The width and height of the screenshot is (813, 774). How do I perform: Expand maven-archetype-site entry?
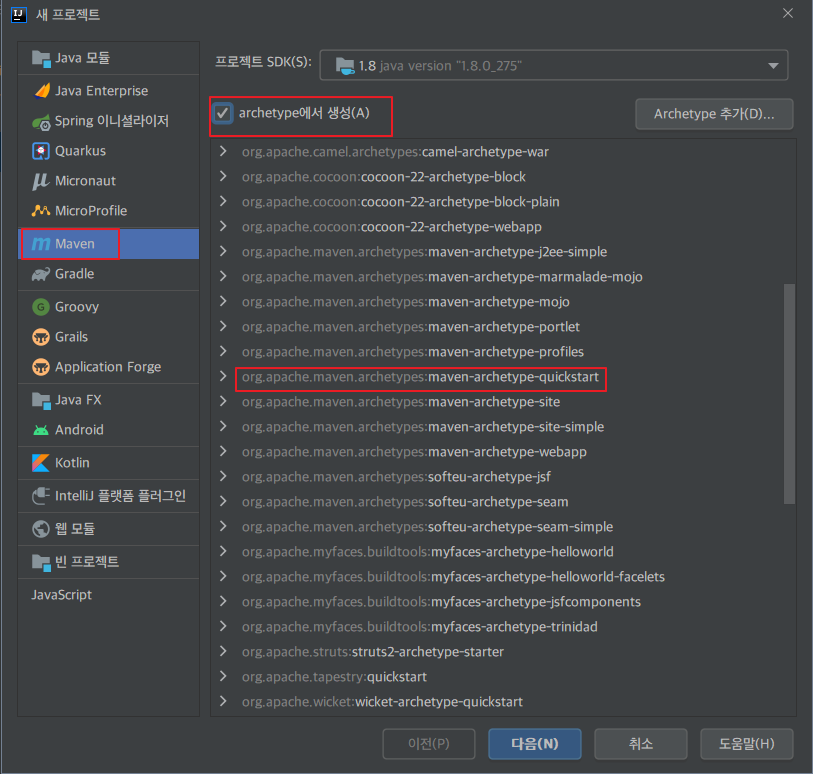pyautogui.click(x=223, y=401)
